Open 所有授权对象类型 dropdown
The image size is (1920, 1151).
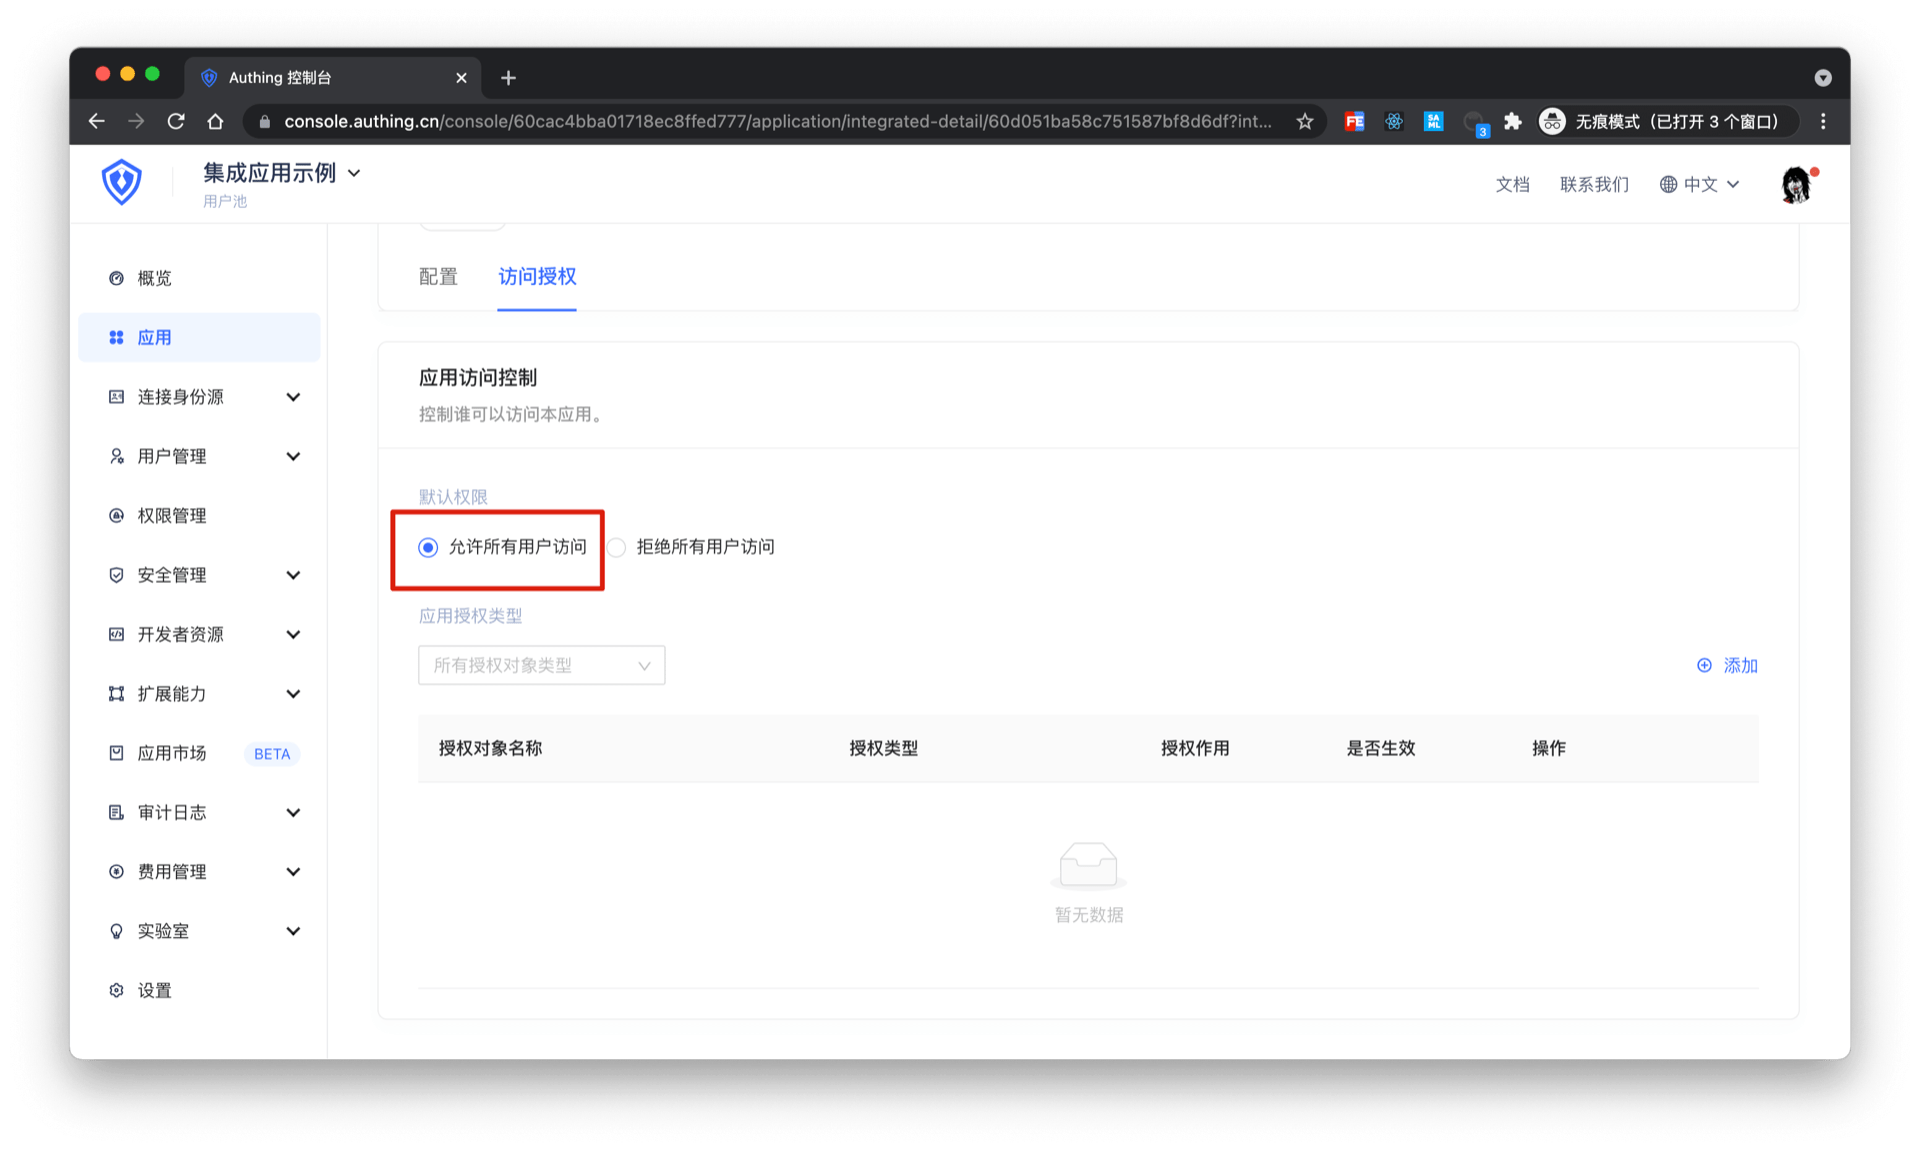[x=541, y=665]
